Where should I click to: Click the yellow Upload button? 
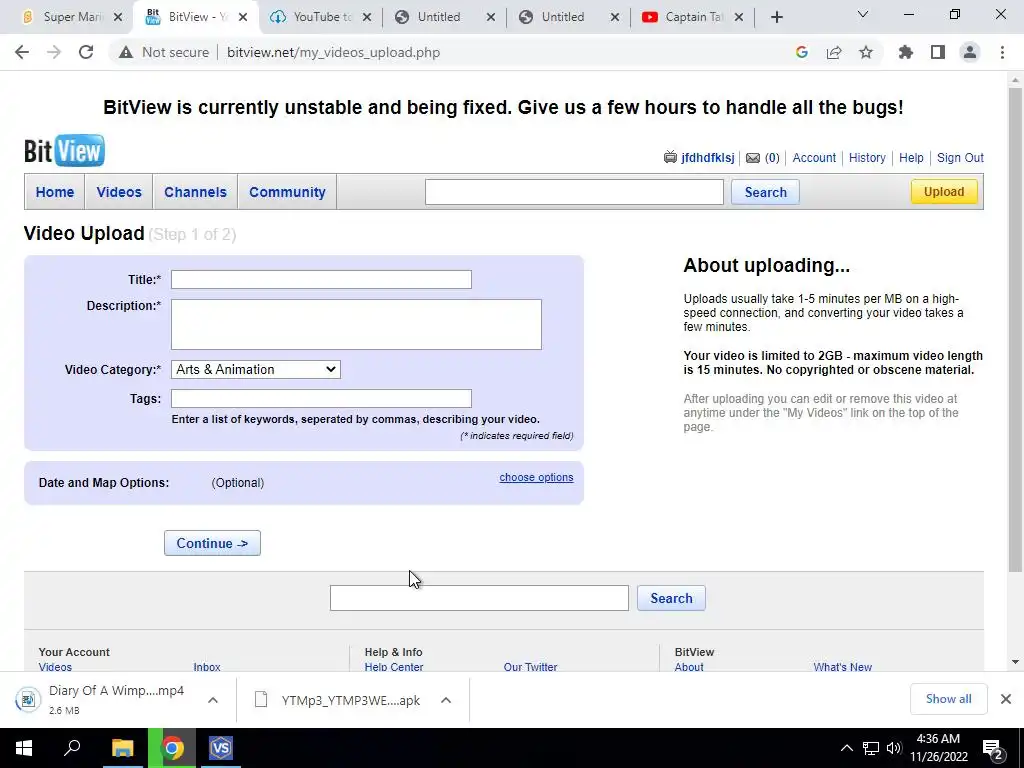point(944,192)
